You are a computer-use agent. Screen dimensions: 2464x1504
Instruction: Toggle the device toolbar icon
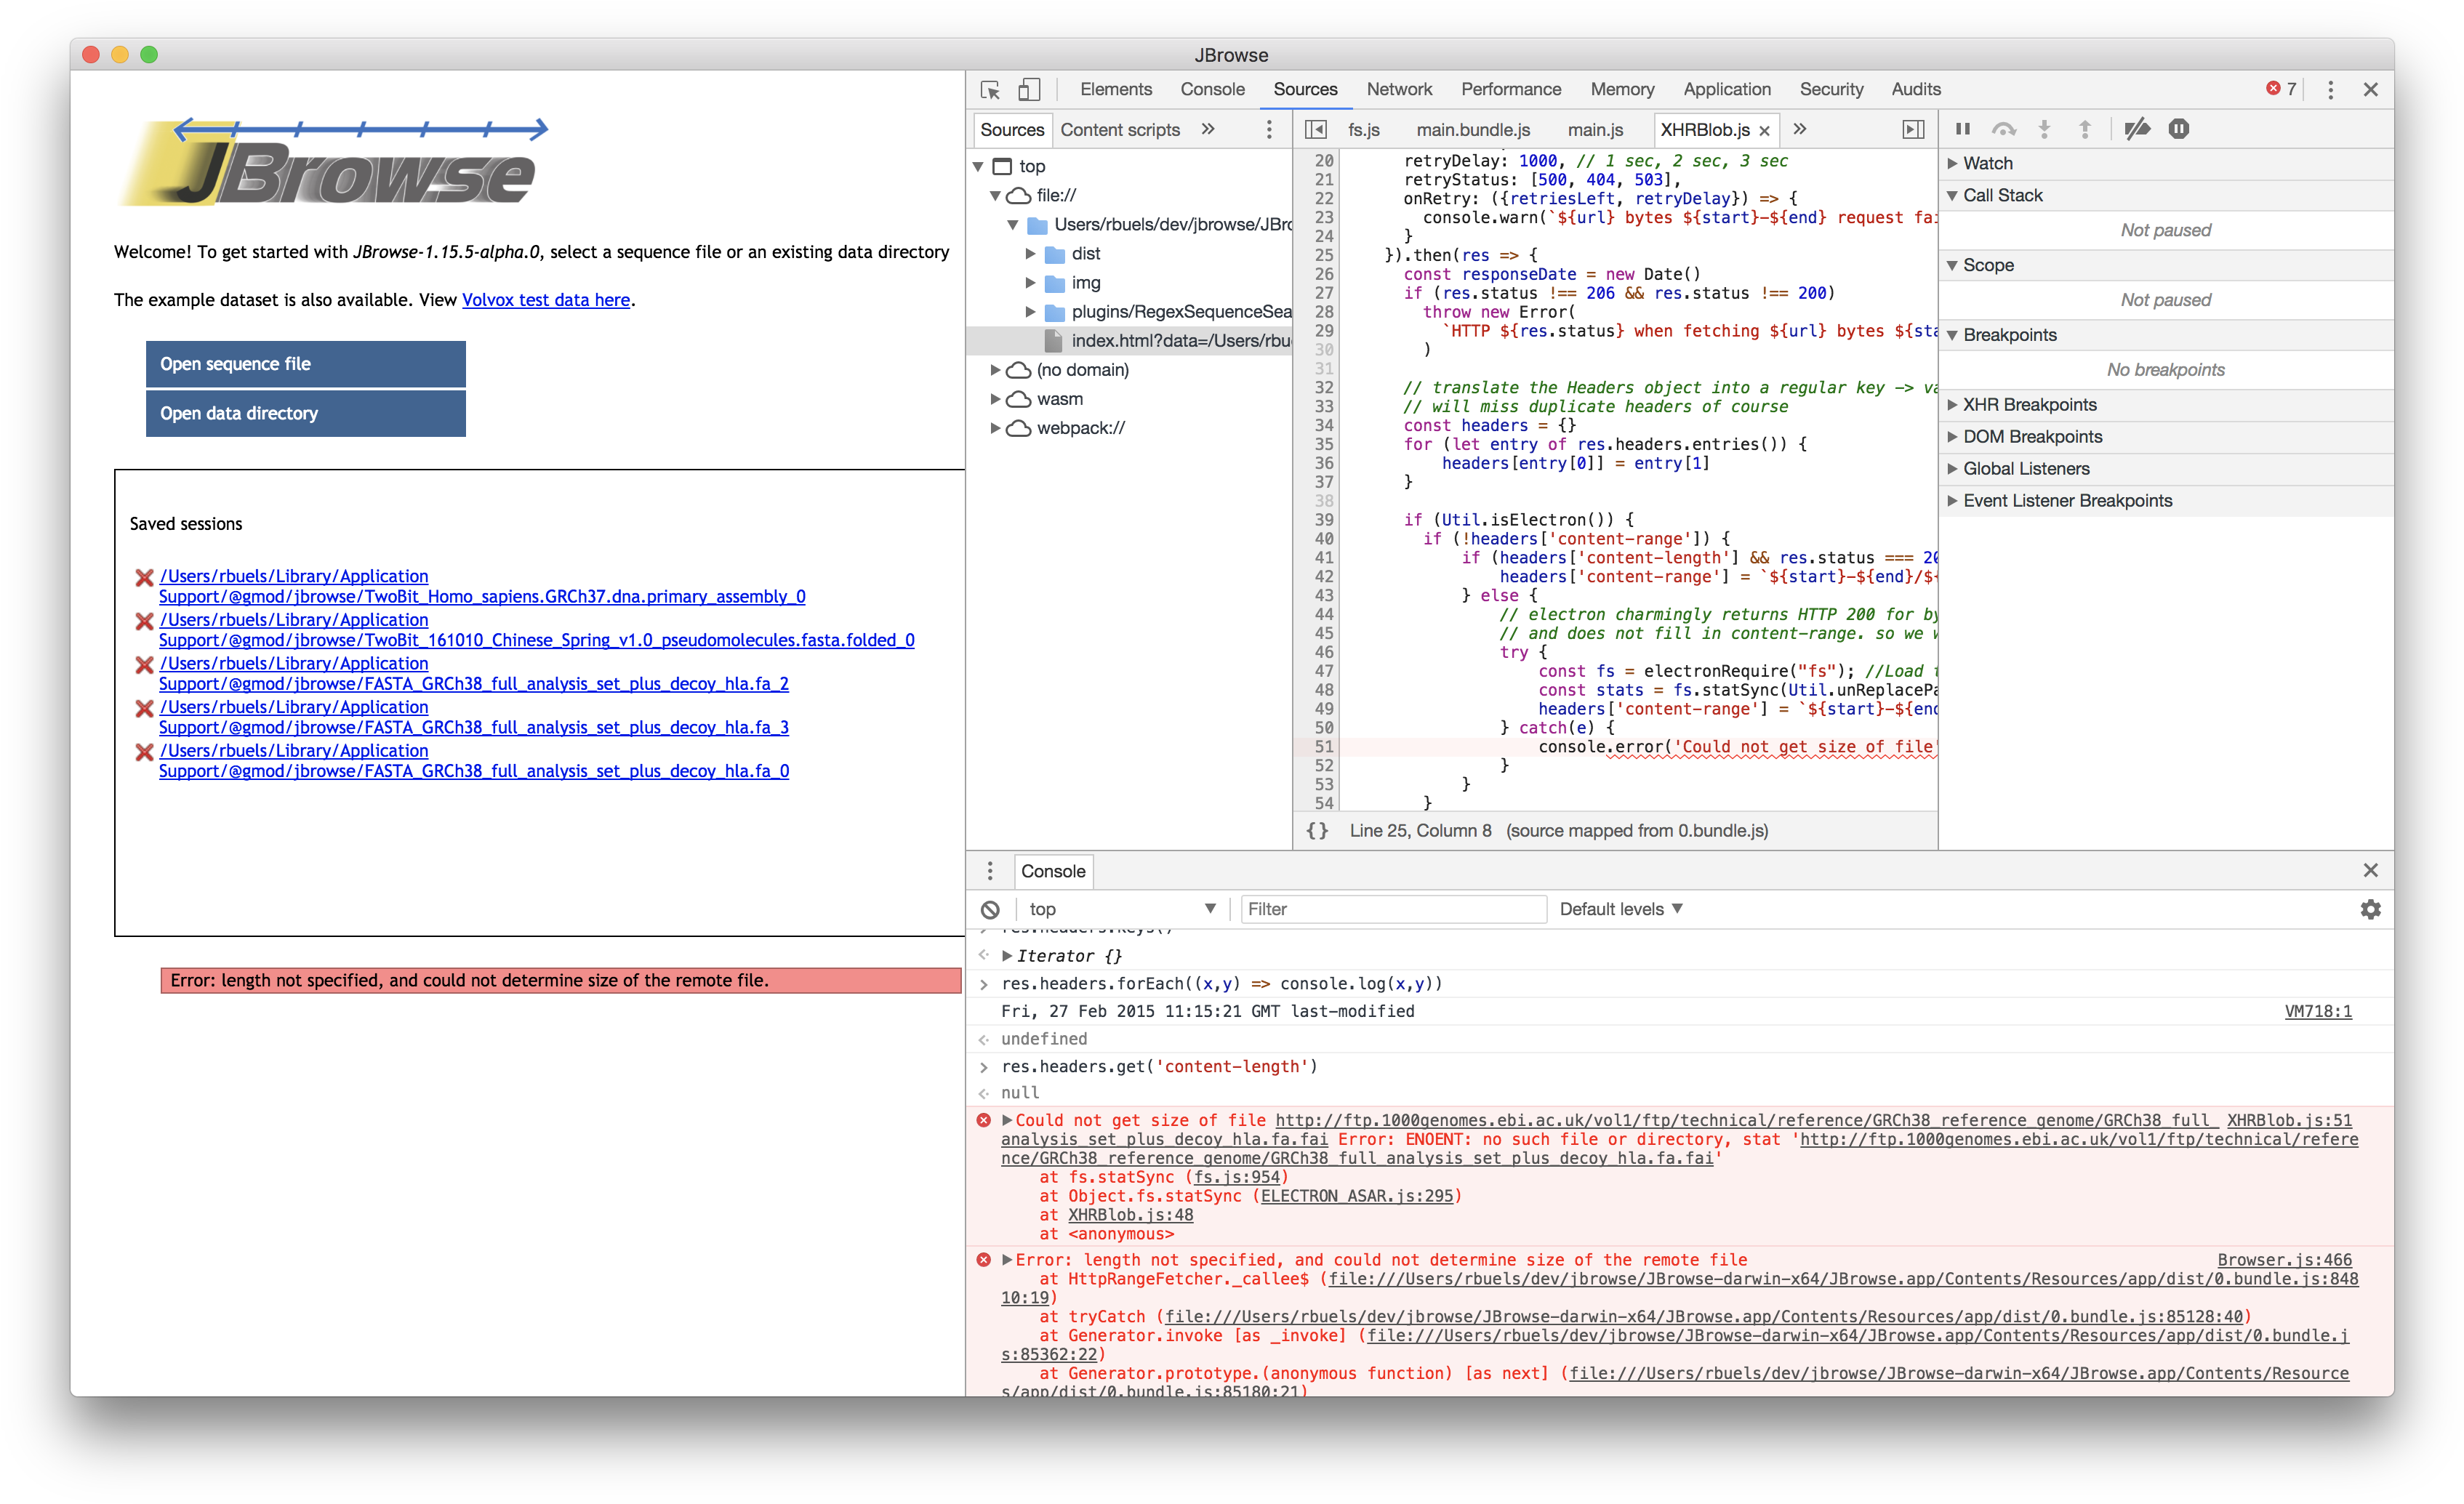point(1029,90)
